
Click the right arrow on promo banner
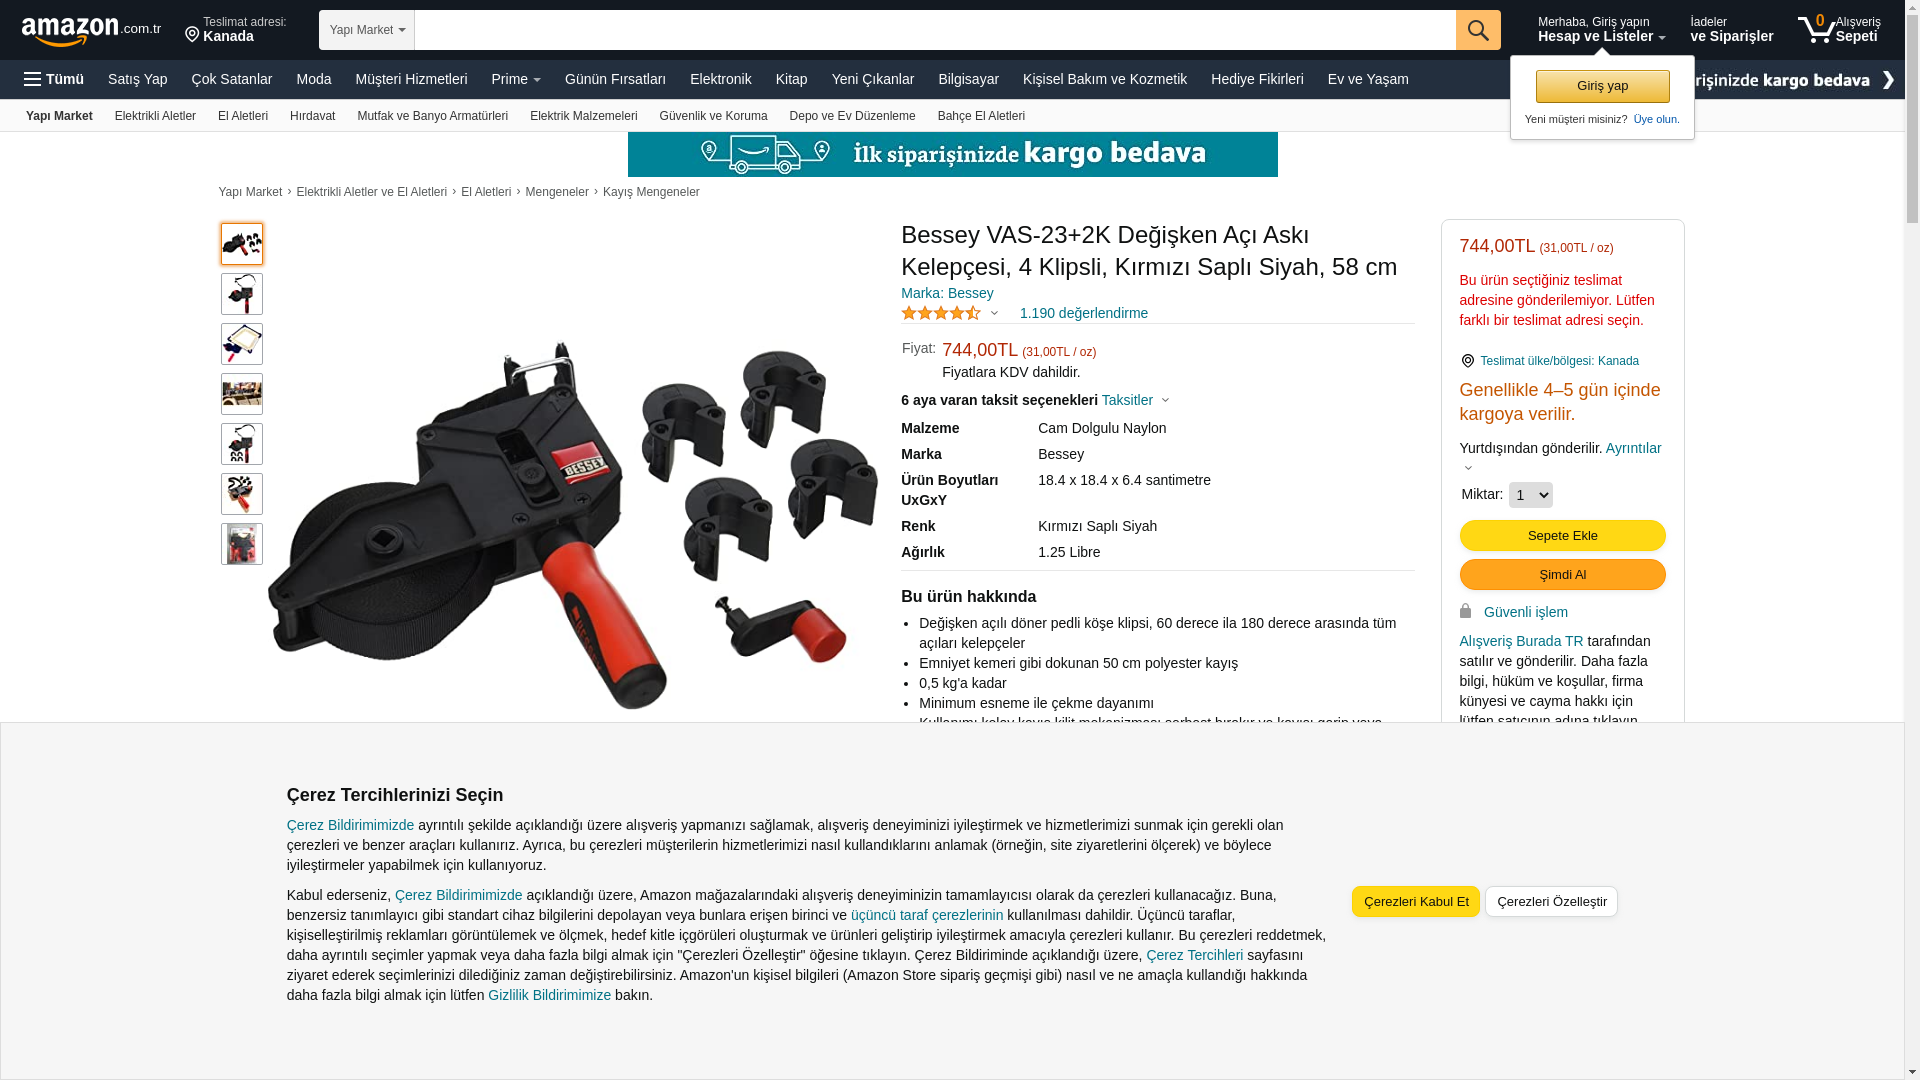(1887, 80)
